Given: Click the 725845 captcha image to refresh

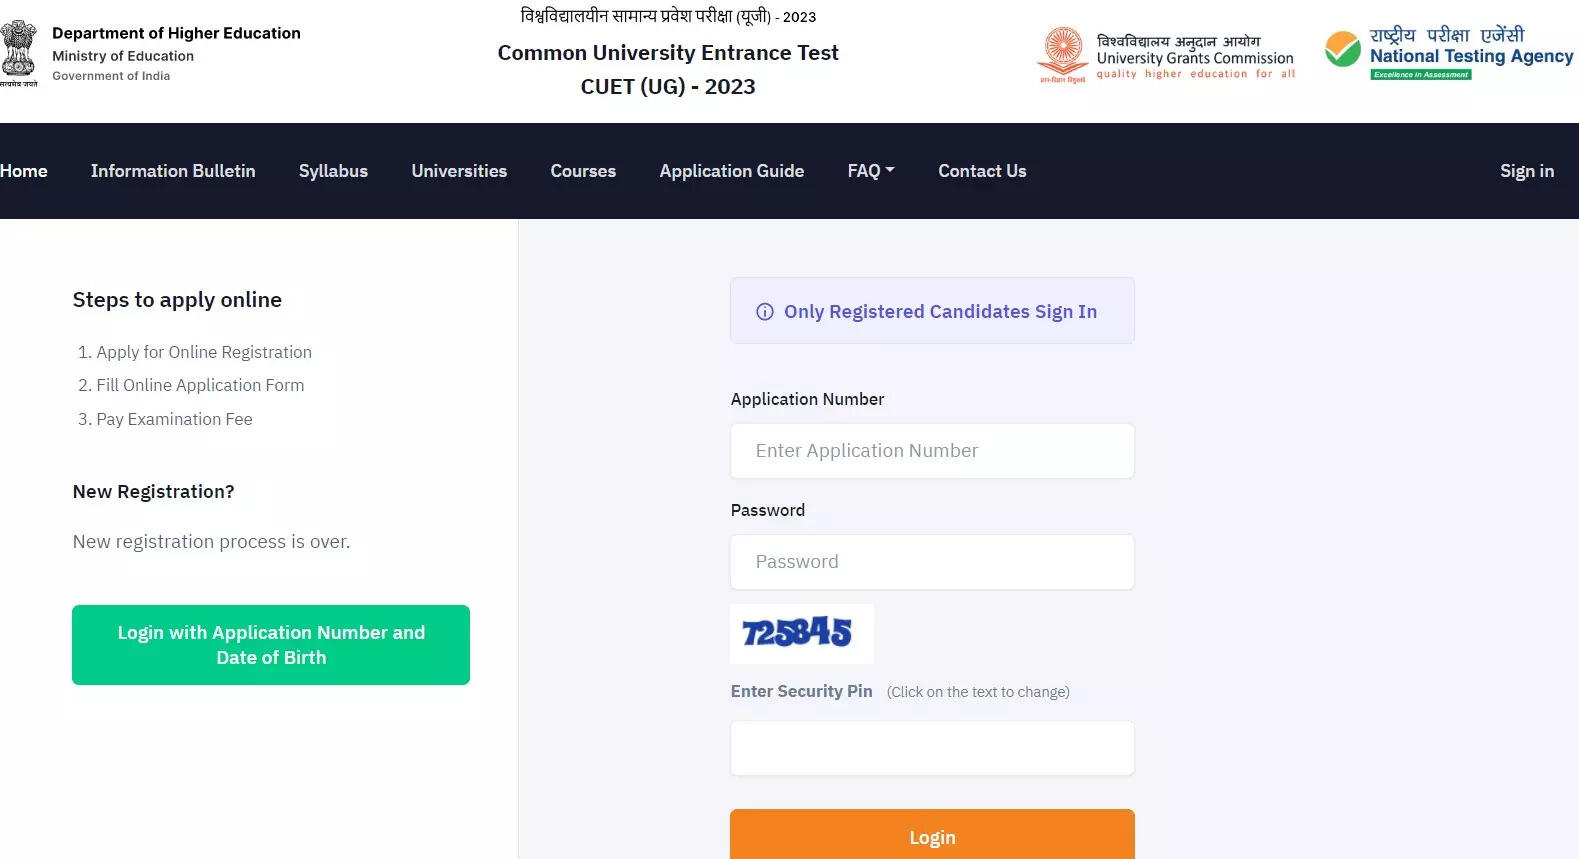Looking at the screenshot, I should point(801,633).
